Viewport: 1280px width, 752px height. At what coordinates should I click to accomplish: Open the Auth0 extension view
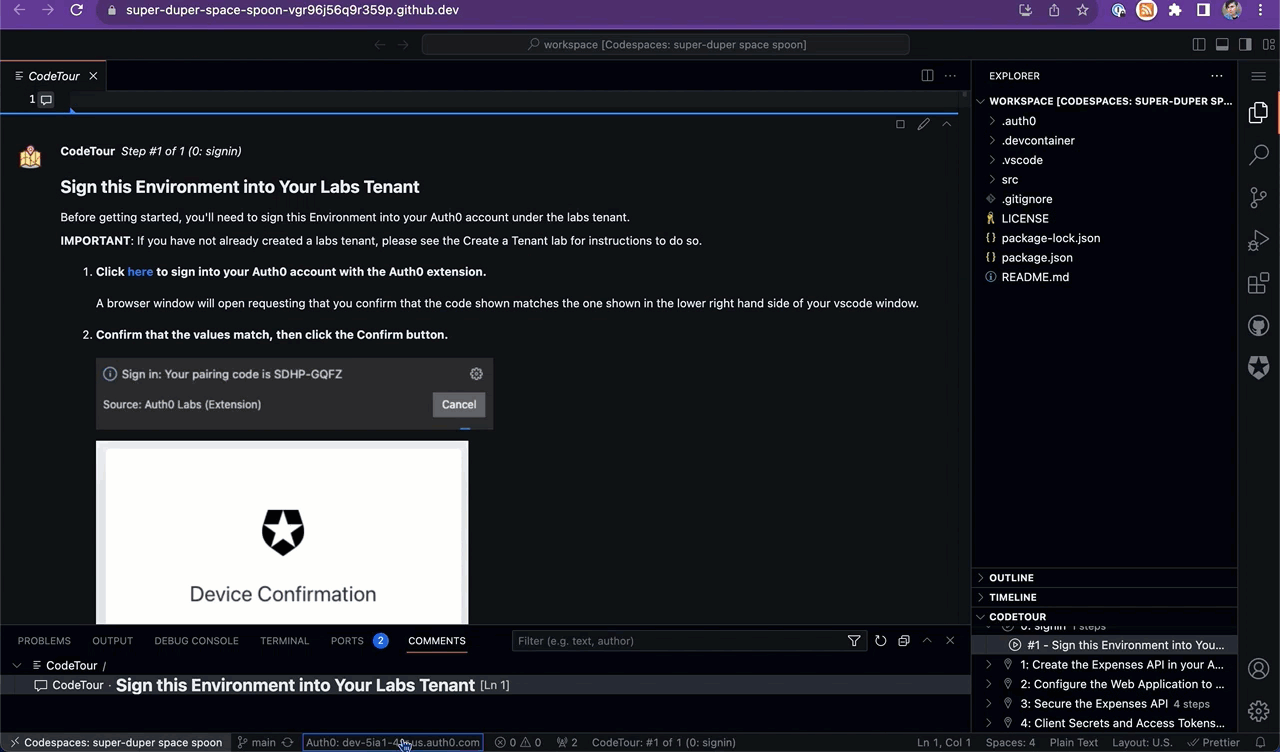pyautogui.click(x=1258, y=368)
